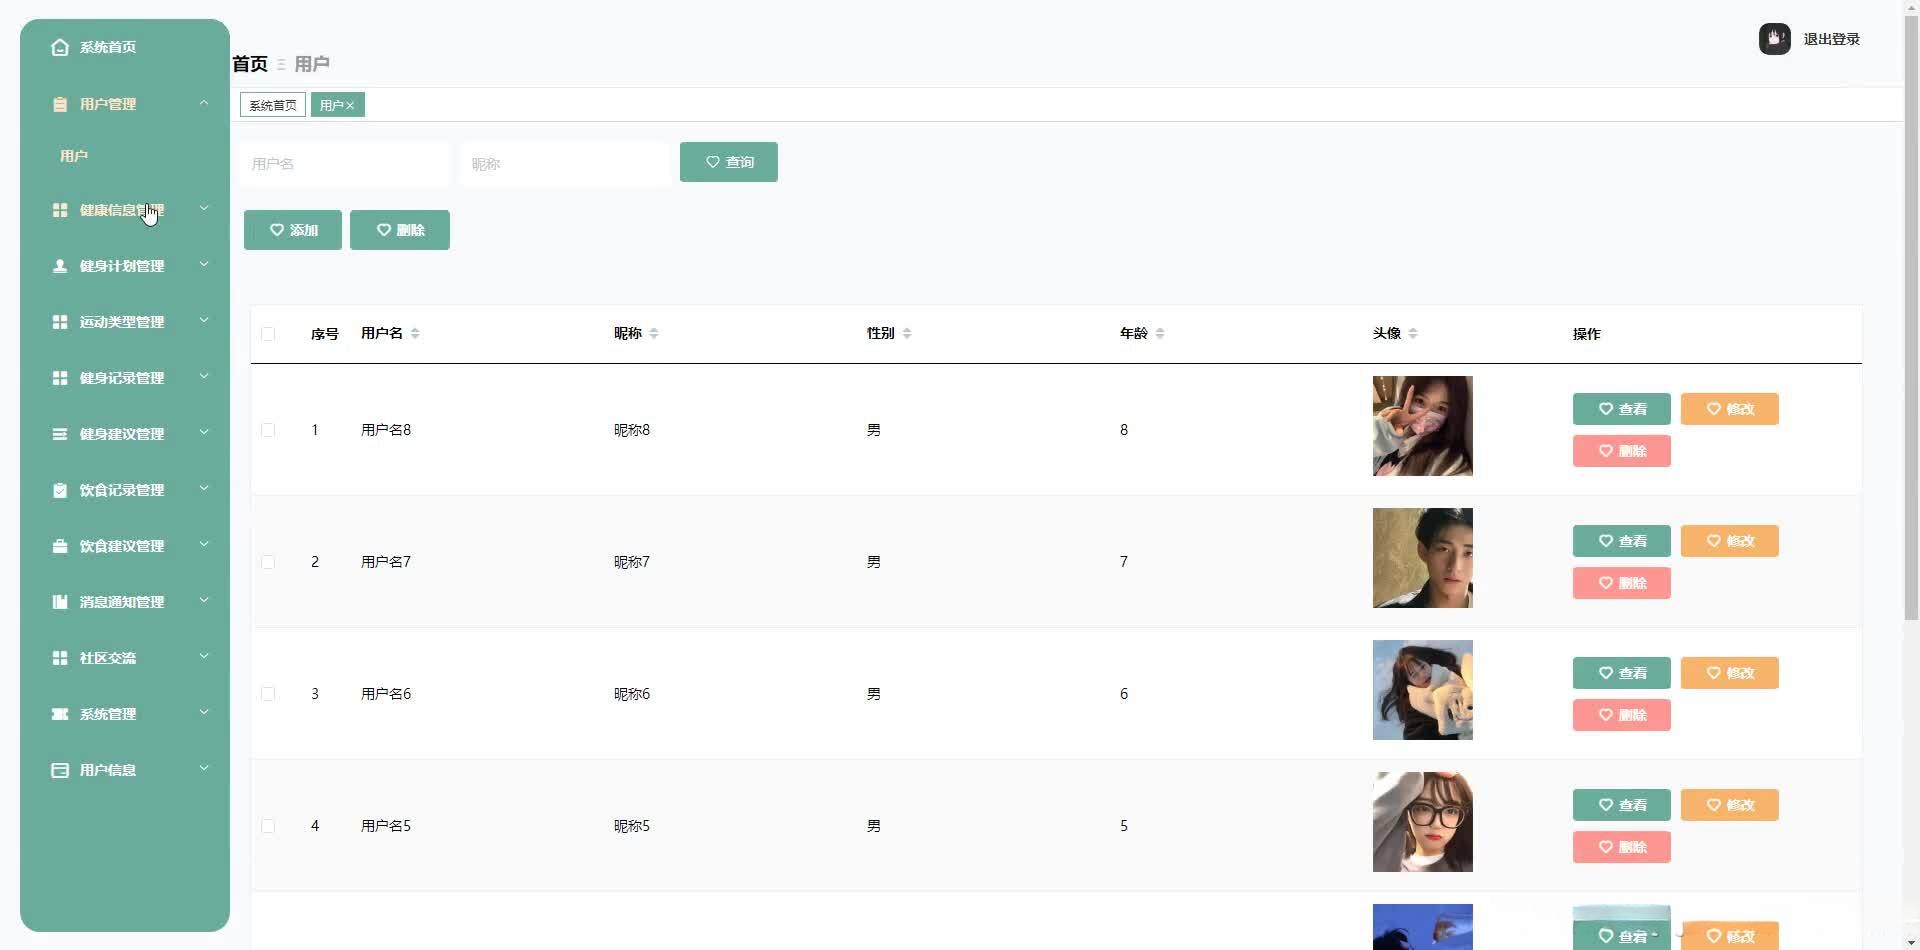1920x950 pixels.
Task: Click the avatar icon next to 退出登录
Action: [1774, 39]
